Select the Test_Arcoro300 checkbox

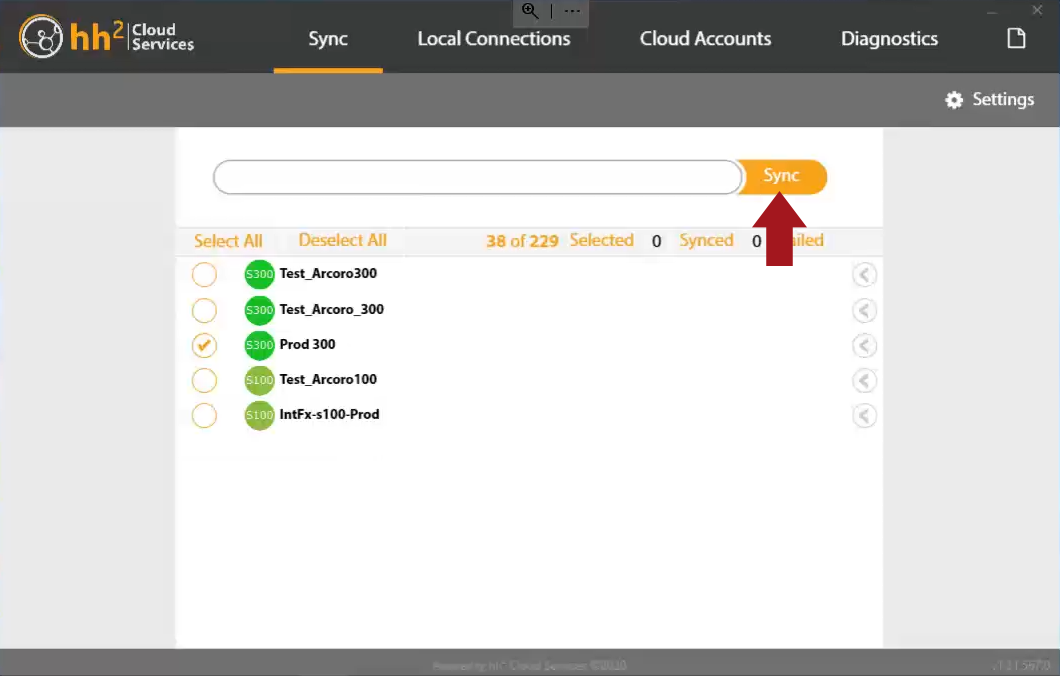click(204, 274)
